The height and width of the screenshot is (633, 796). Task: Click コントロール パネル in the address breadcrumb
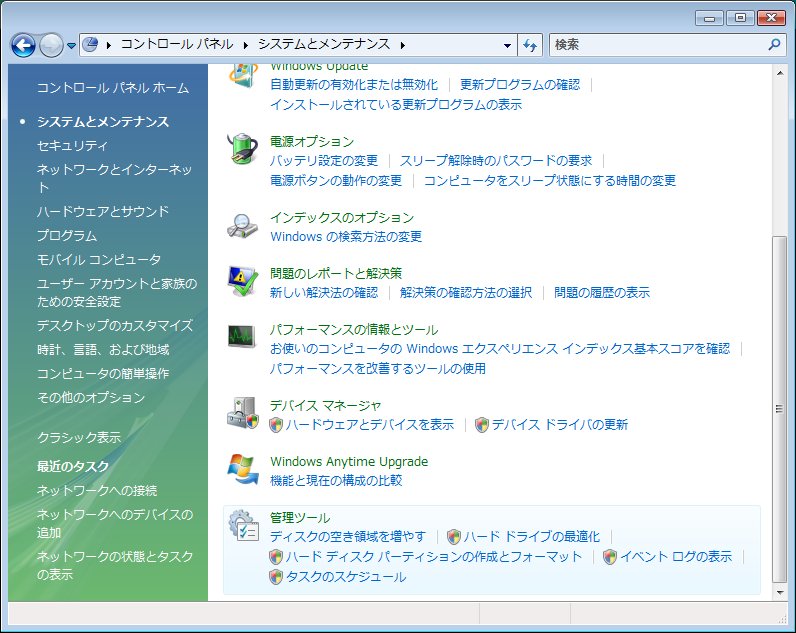(177, 44)
